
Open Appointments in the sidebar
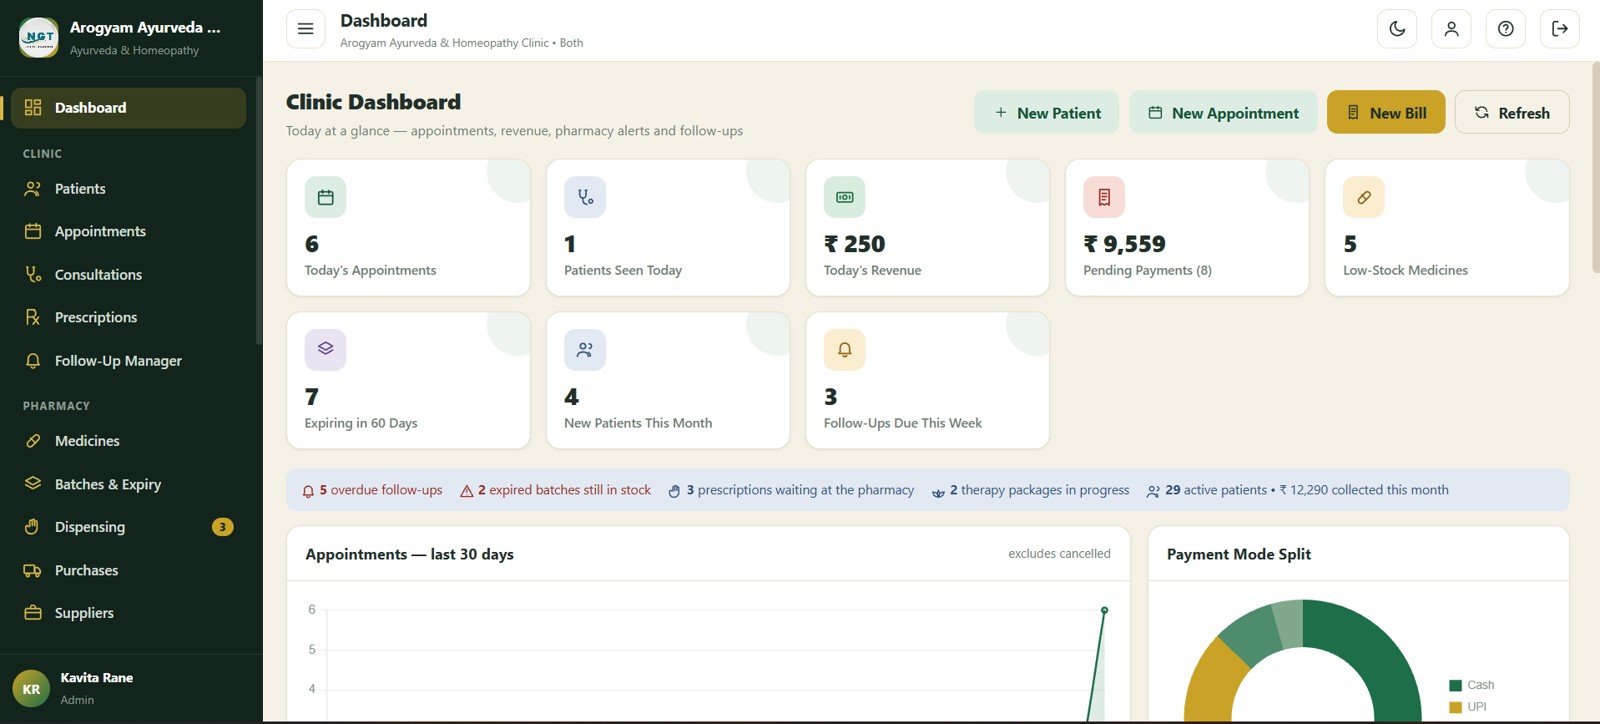(128, 232)
